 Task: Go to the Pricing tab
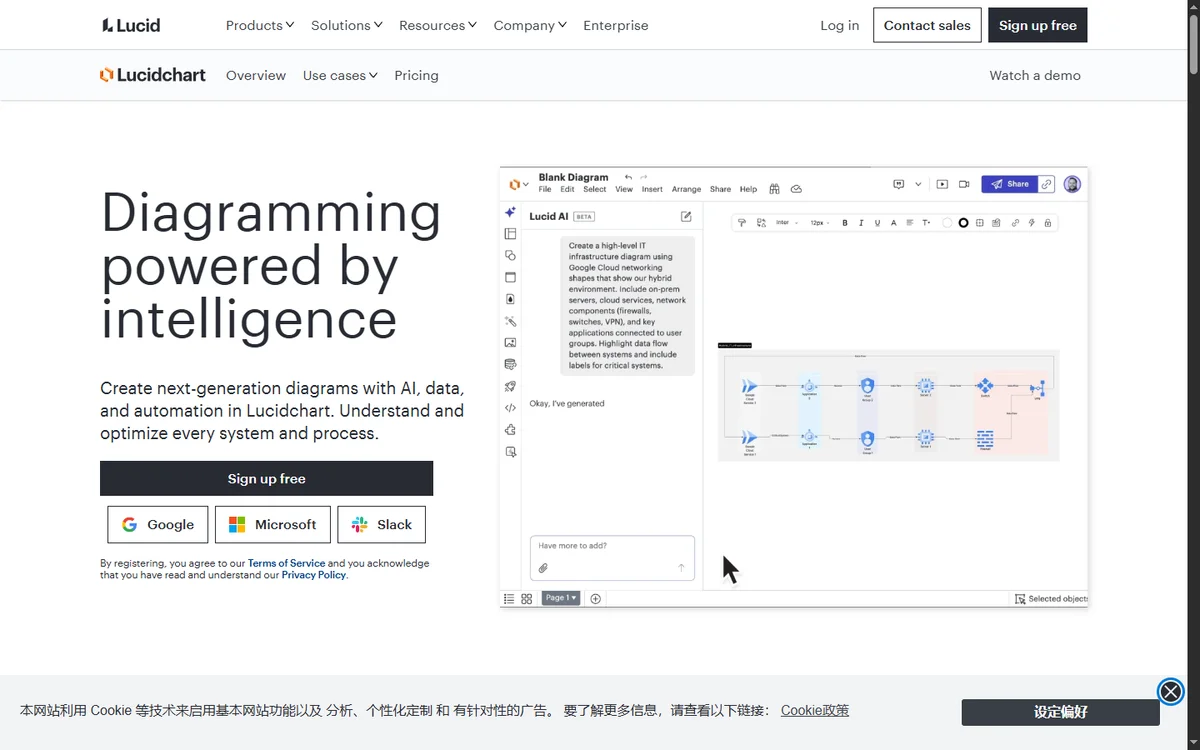click(x=416, y=75)
